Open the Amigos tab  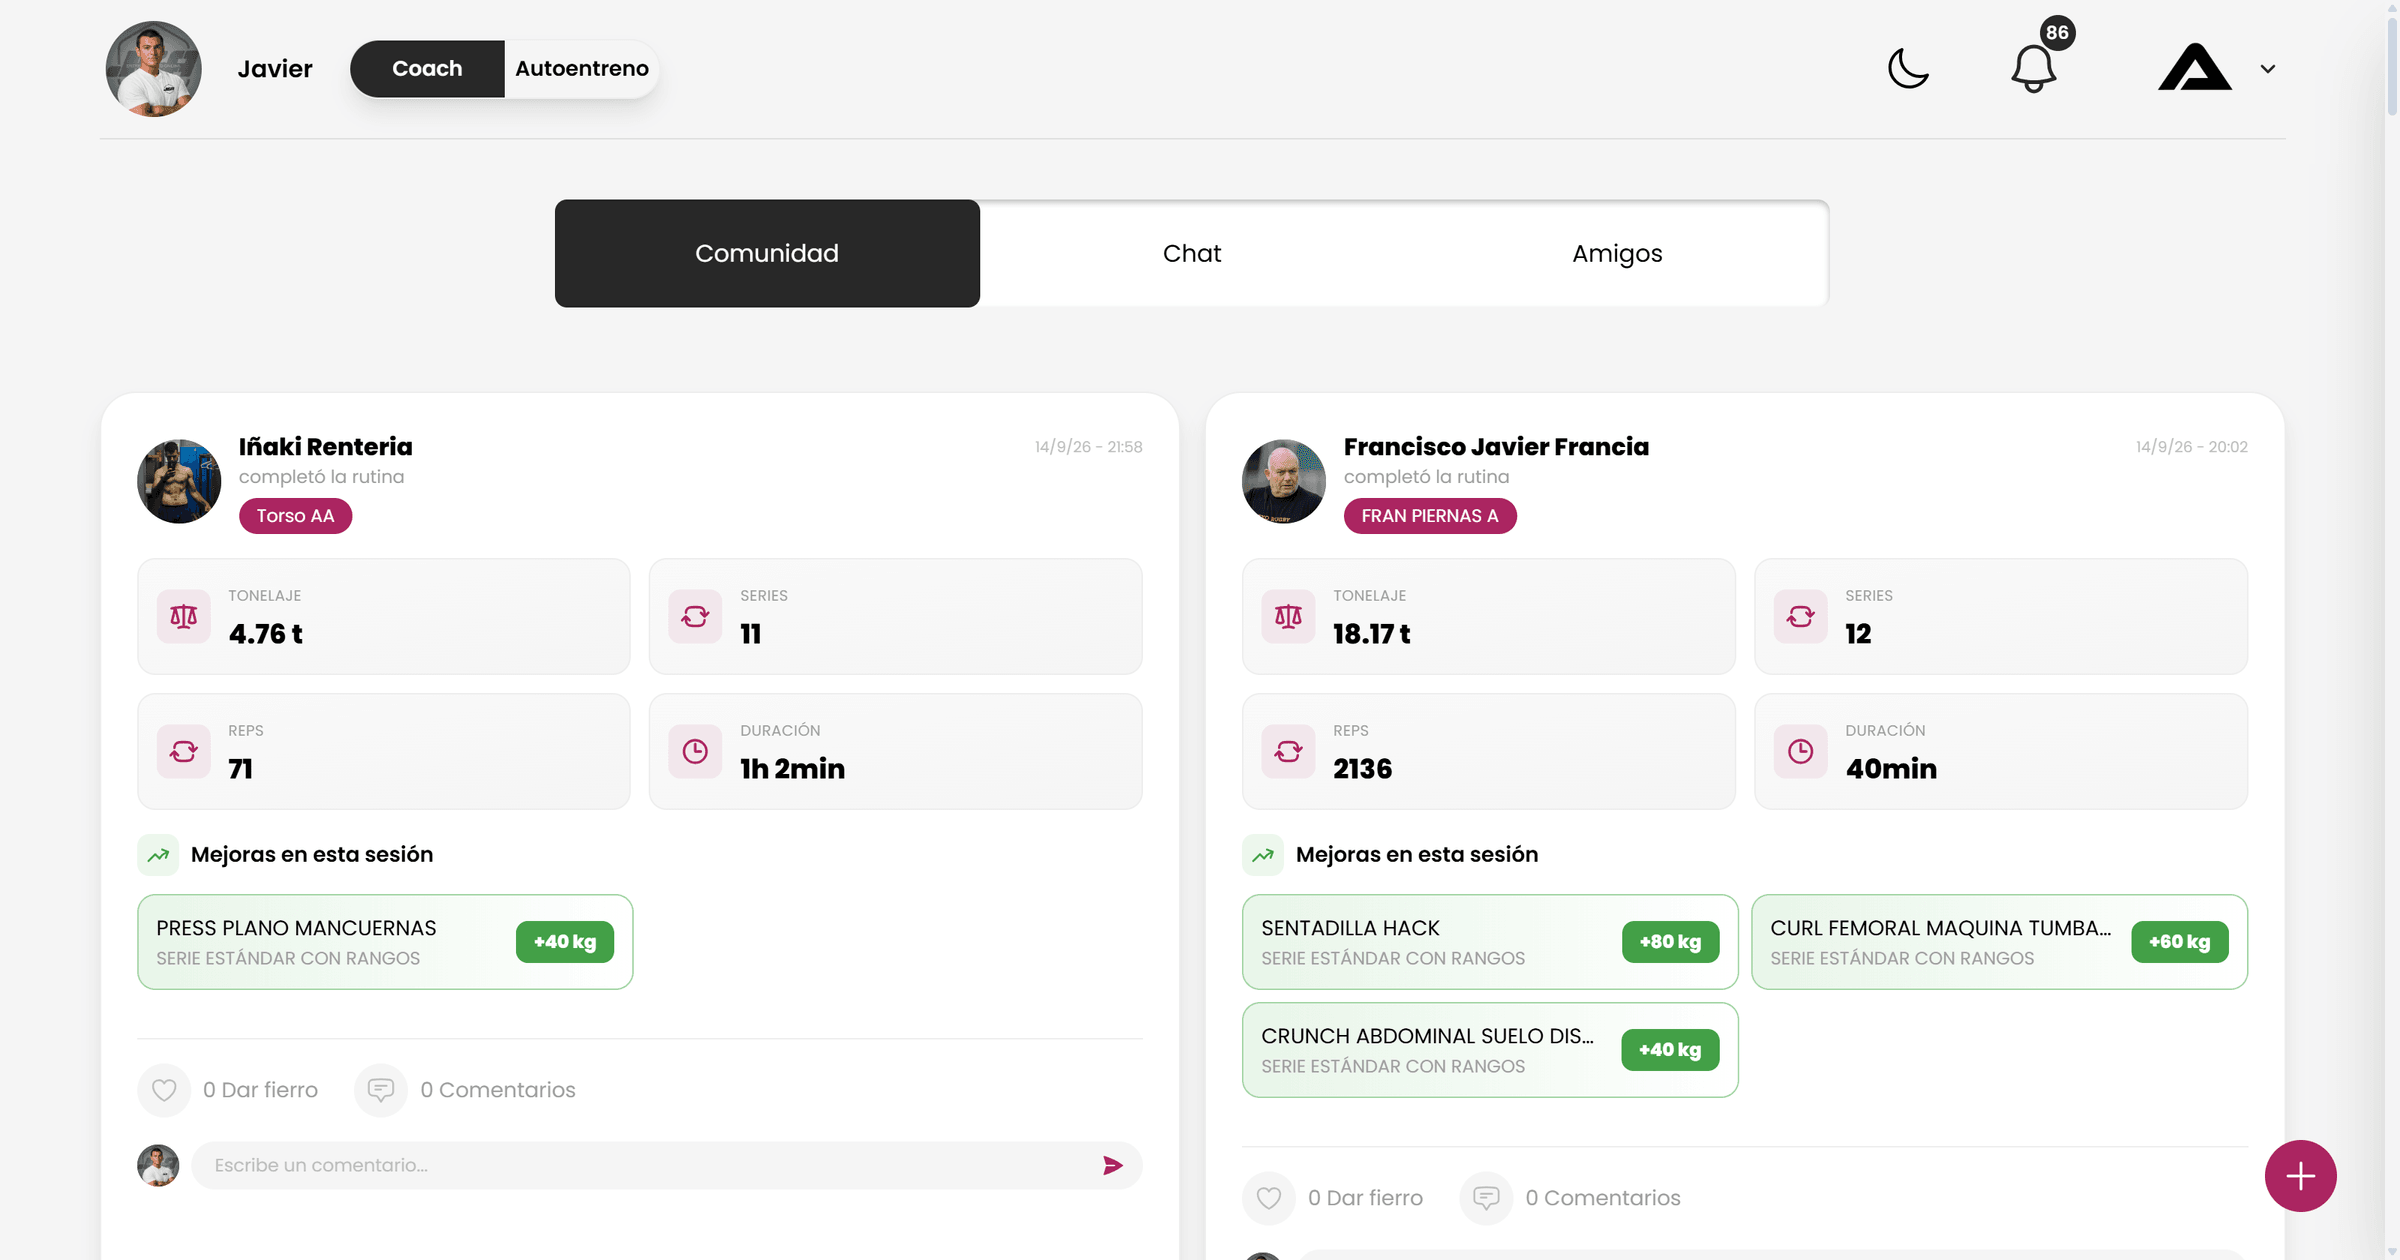pos(1617,254)
